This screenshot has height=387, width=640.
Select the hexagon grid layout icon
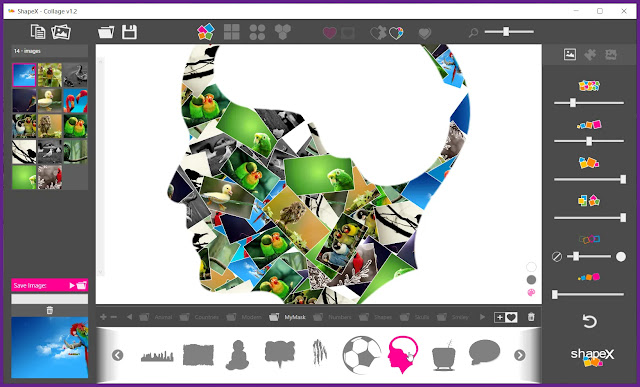pyautogui.click(x=282, y=31)
